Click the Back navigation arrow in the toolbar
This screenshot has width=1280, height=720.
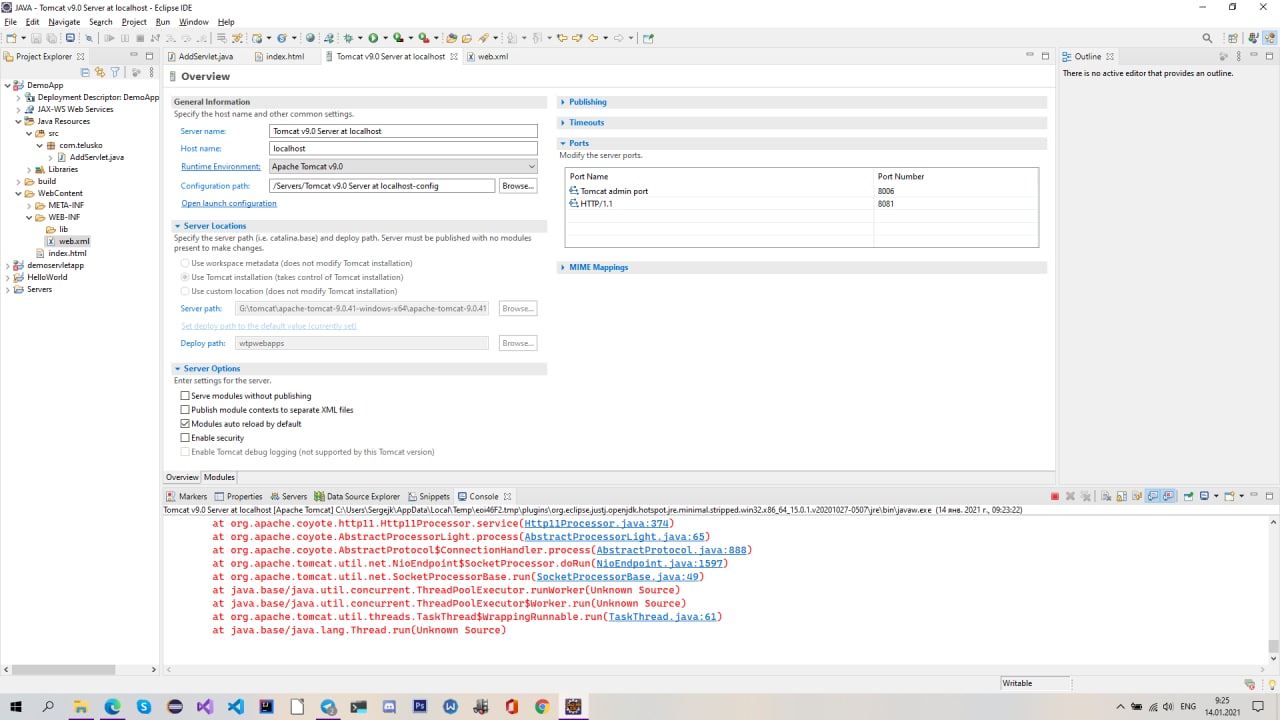click(593, 38)
